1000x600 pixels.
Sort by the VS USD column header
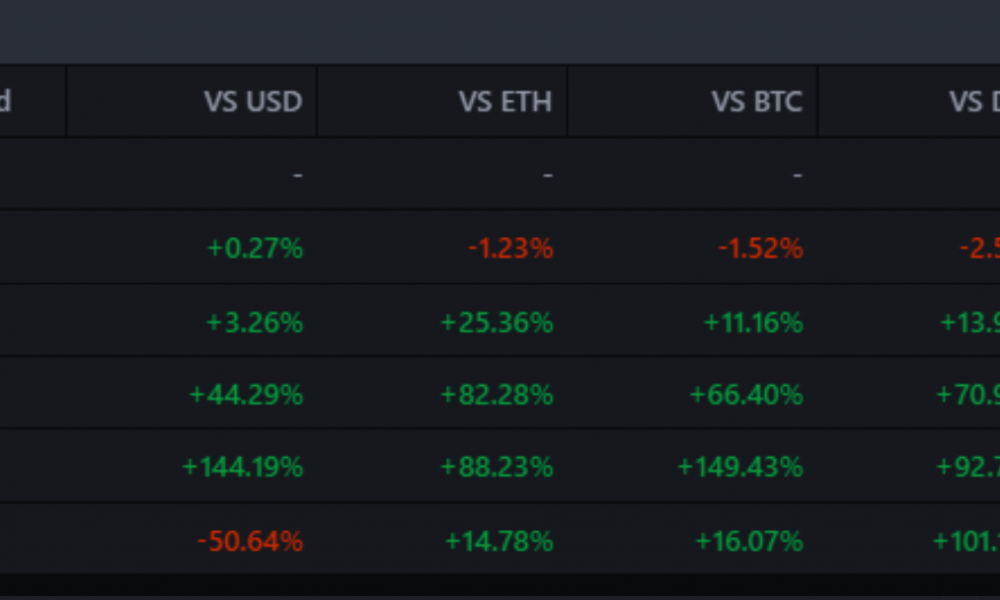tap(253, 101)
